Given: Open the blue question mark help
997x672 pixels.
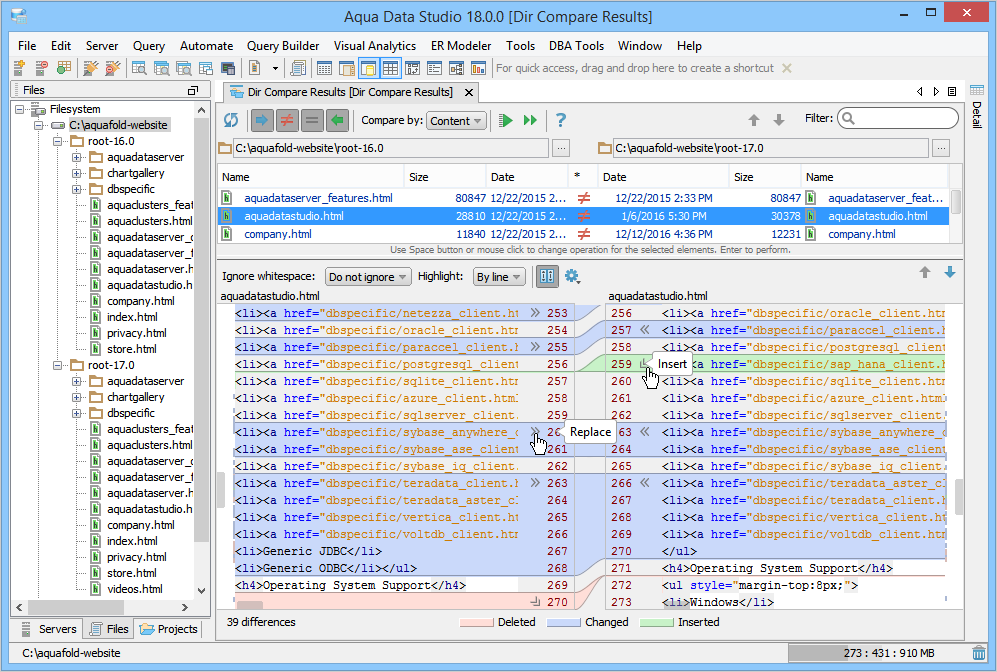Looking at the screenshot, I should 561,120.
